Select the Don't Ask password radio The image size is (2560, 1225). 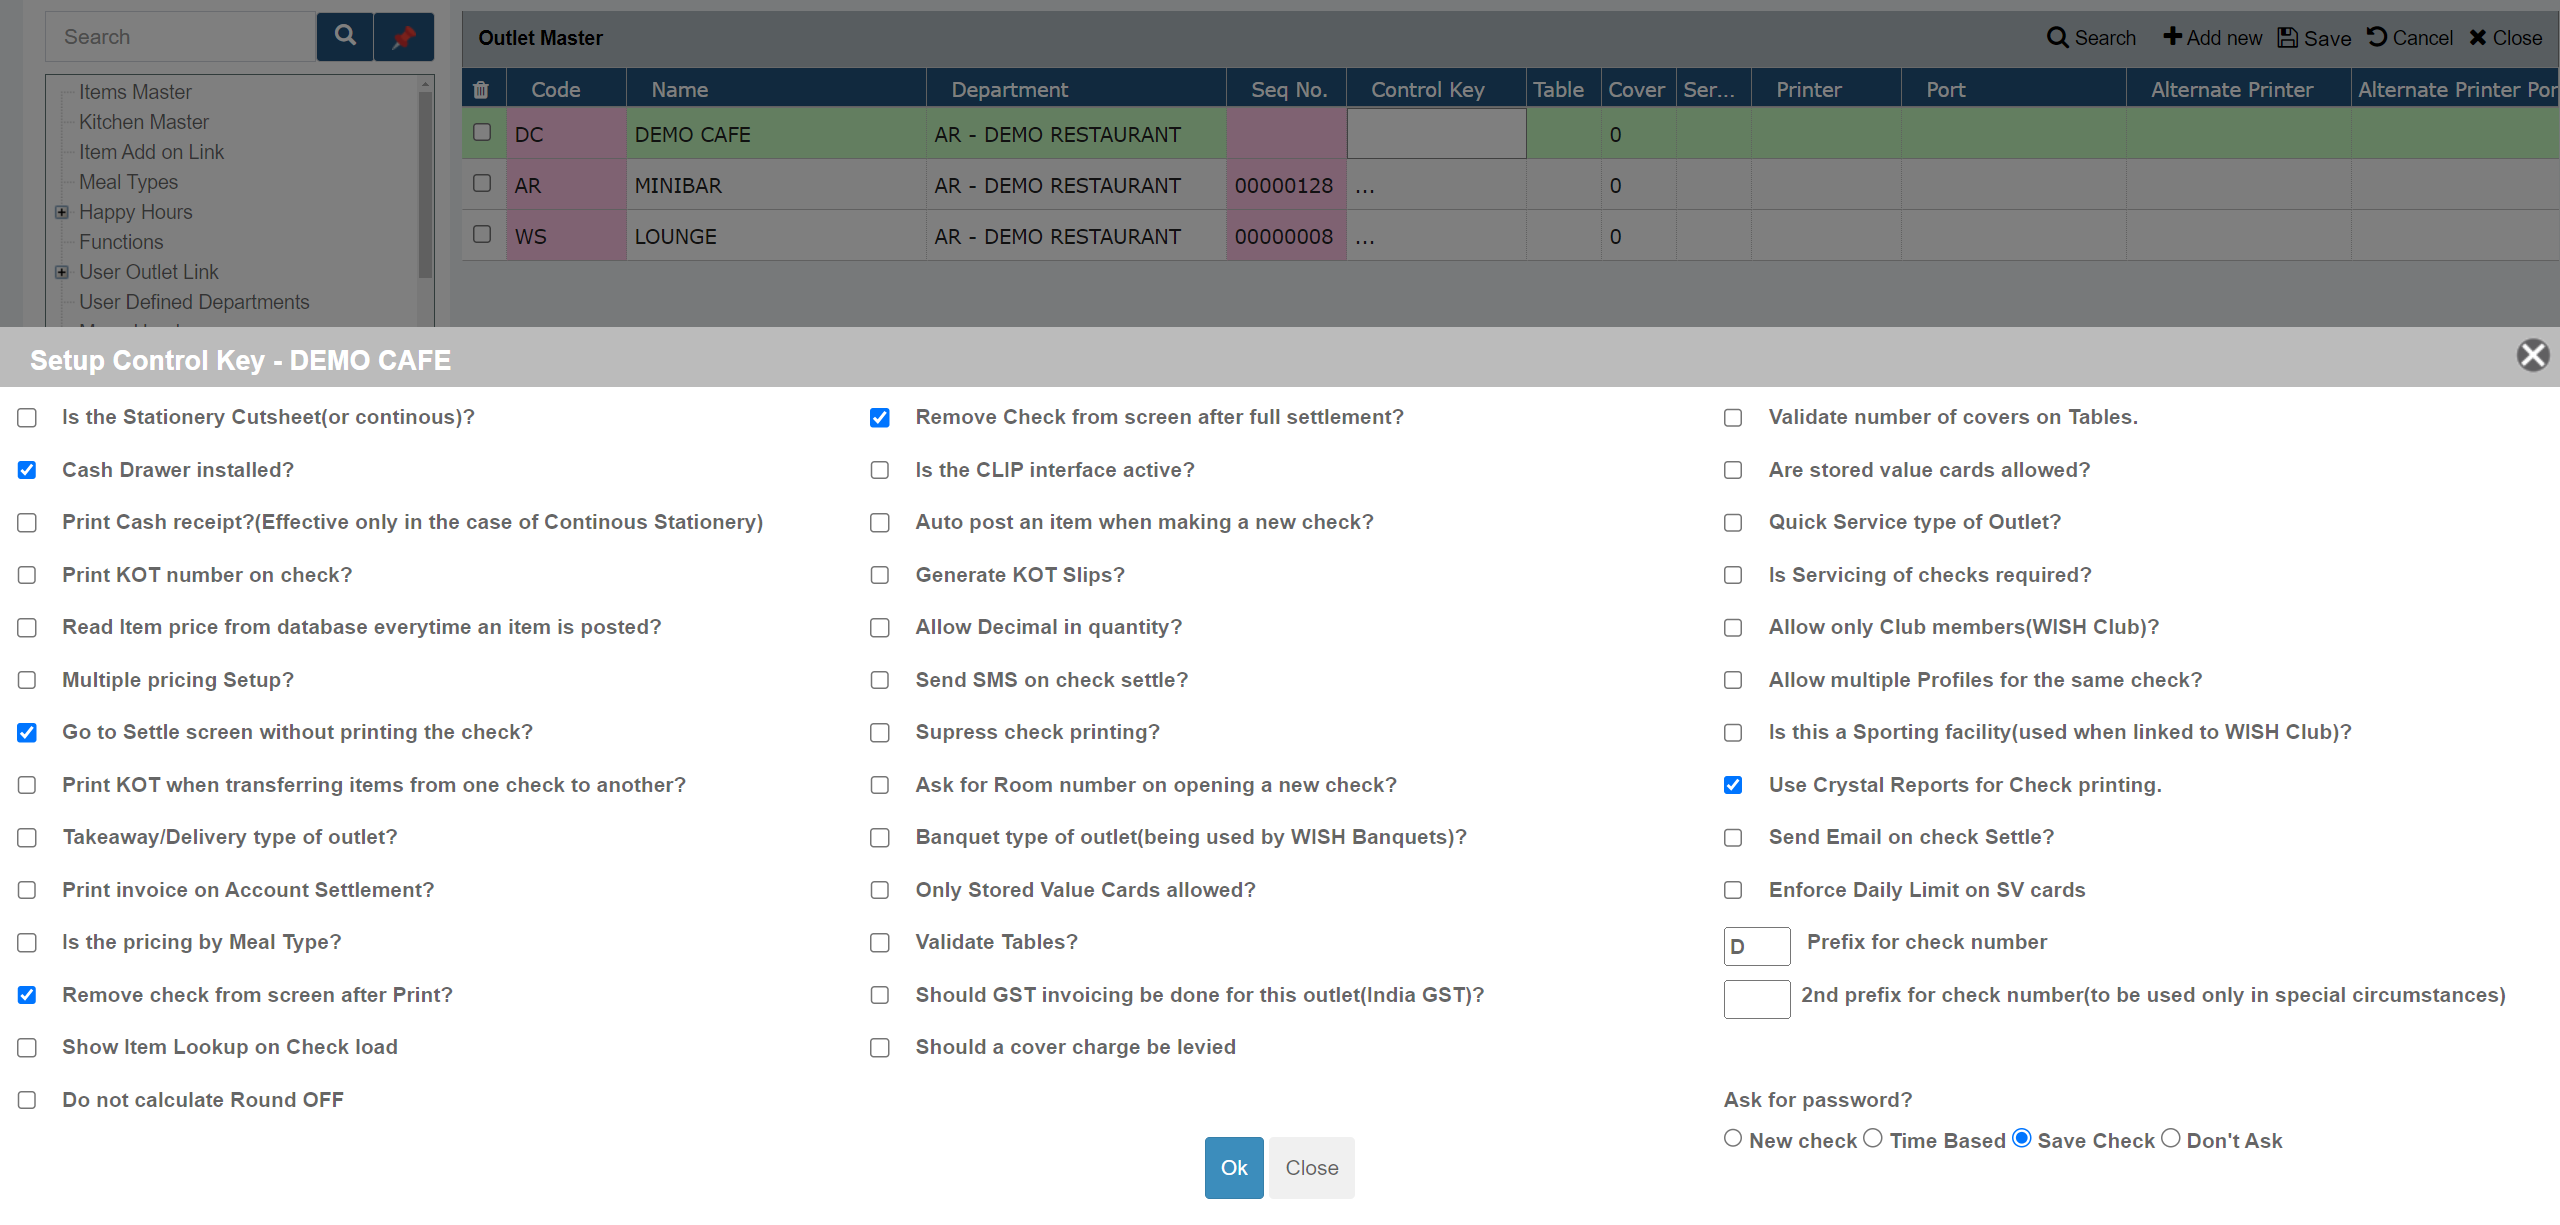click(x=2171, y=1138)
